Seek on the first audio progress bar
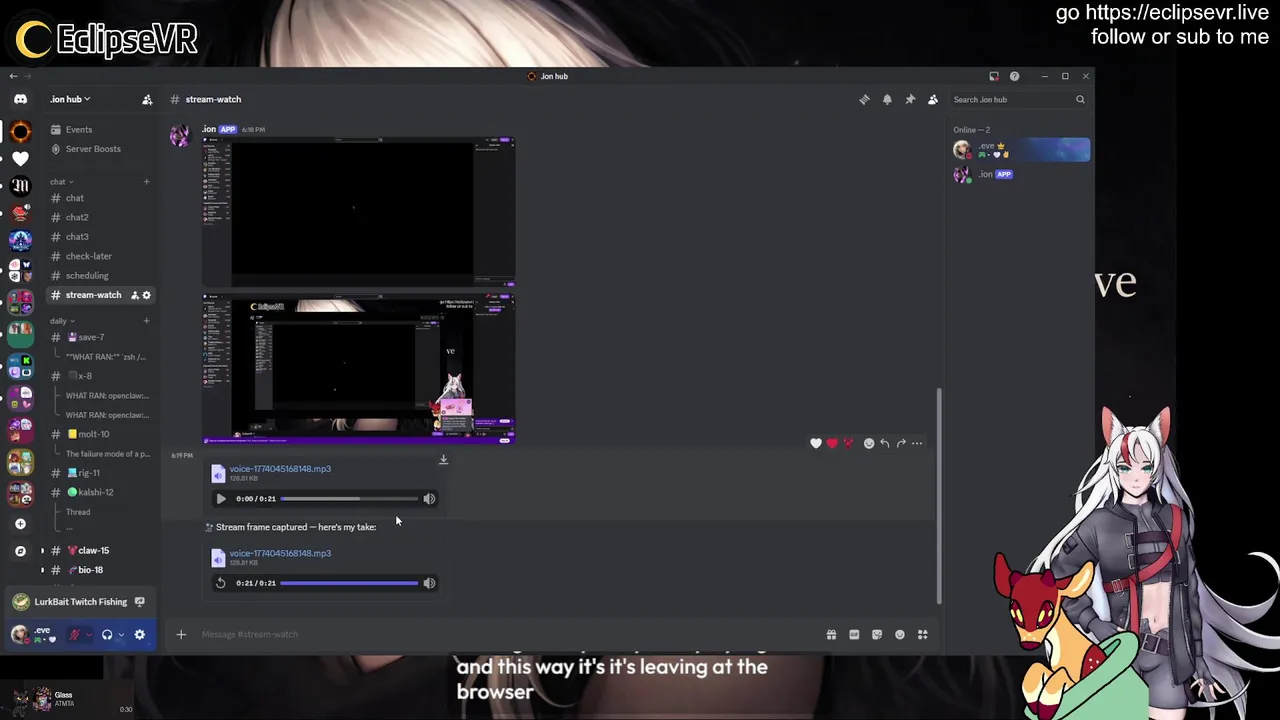 coord(349,498)
